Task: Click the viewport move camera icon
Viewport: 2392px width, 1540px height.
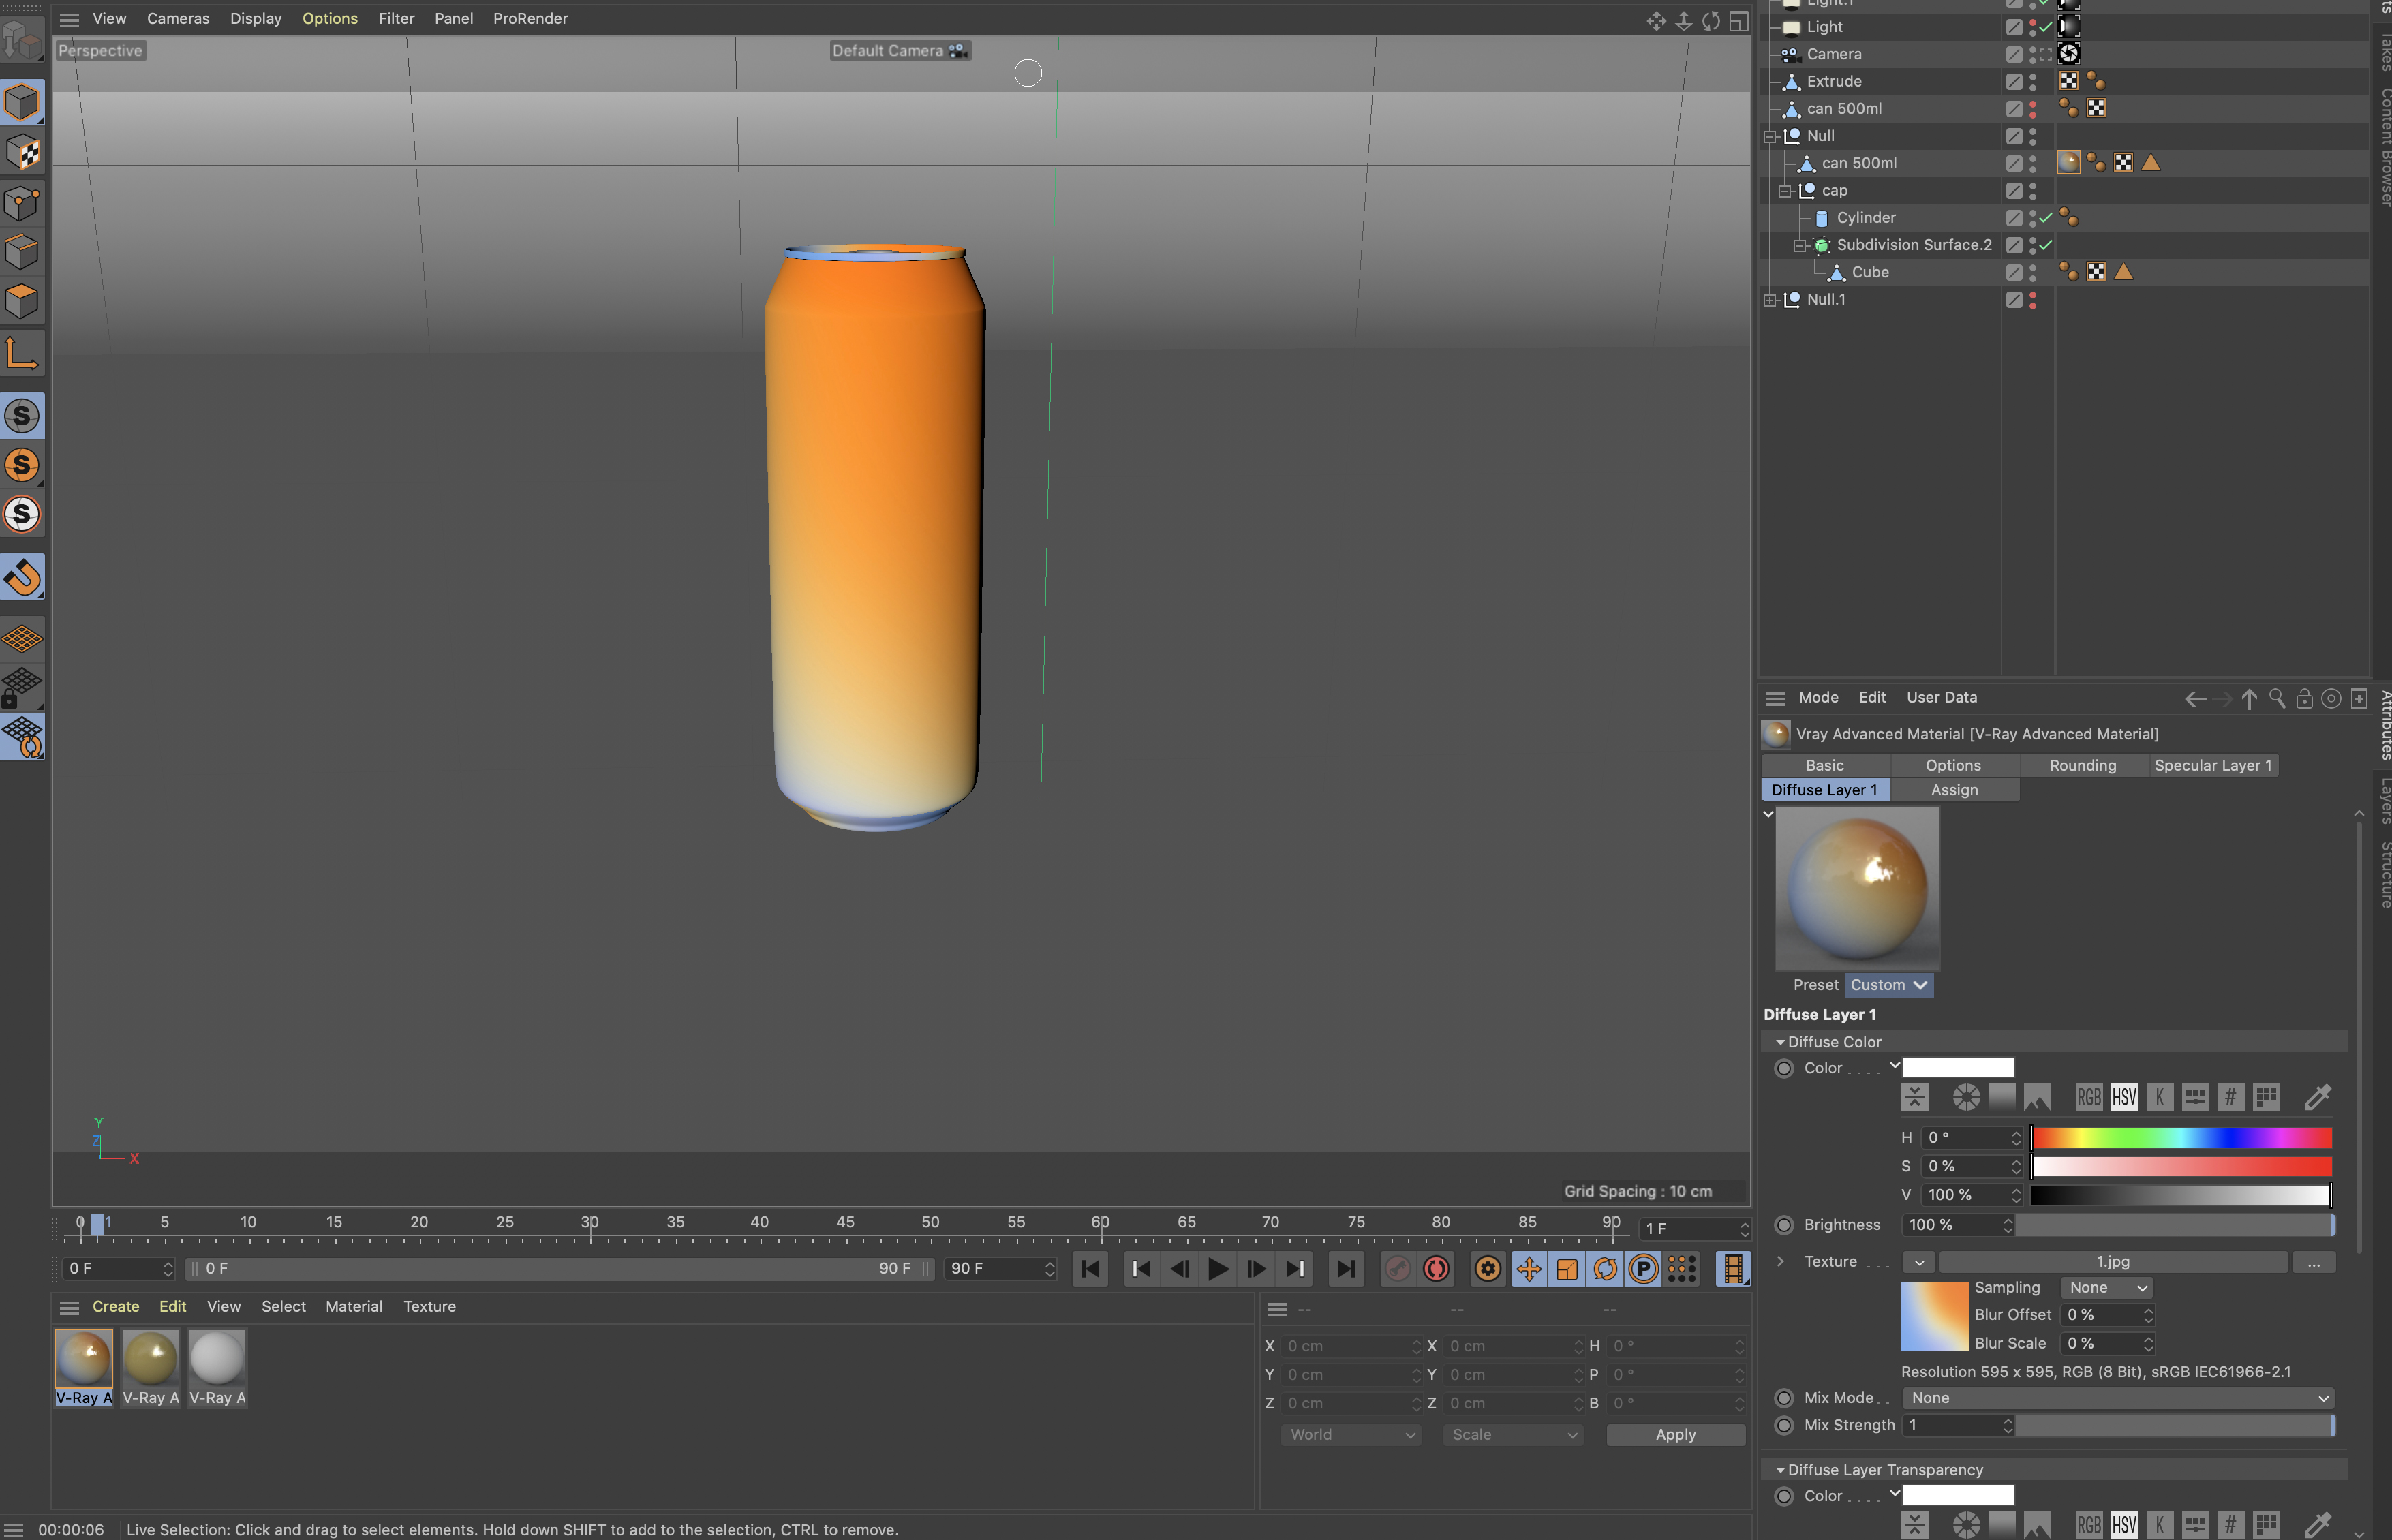Action: [1656, 21]
